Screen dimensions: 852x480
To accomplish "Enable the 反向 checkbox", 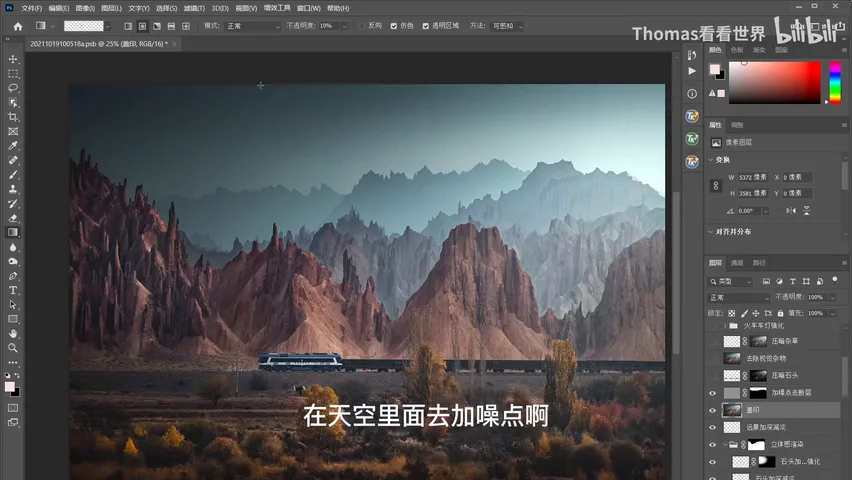I will pos(362,26).
